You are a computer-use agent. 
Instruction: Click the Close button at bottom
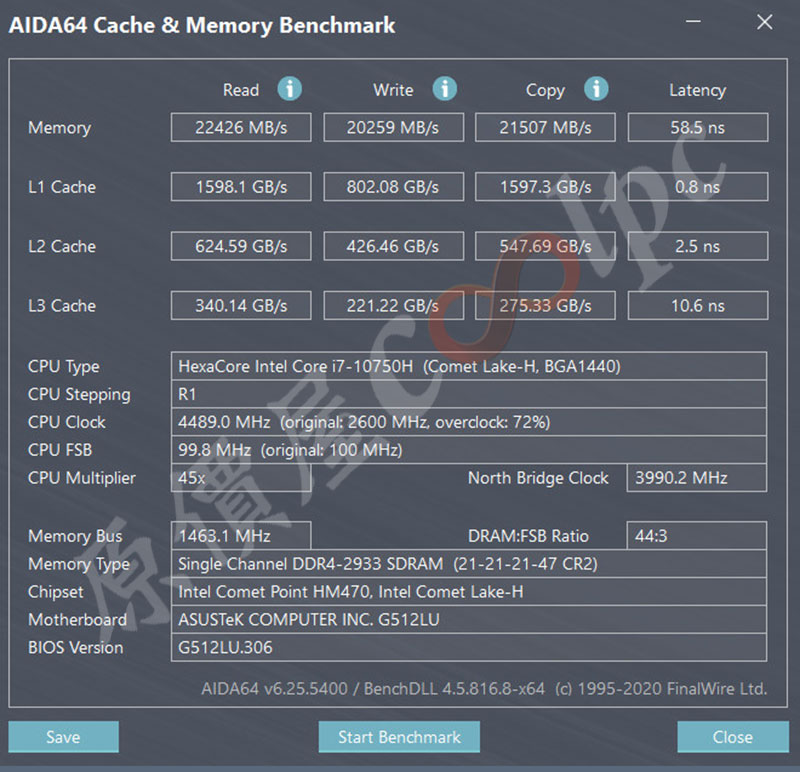click(x=732, y=737)
